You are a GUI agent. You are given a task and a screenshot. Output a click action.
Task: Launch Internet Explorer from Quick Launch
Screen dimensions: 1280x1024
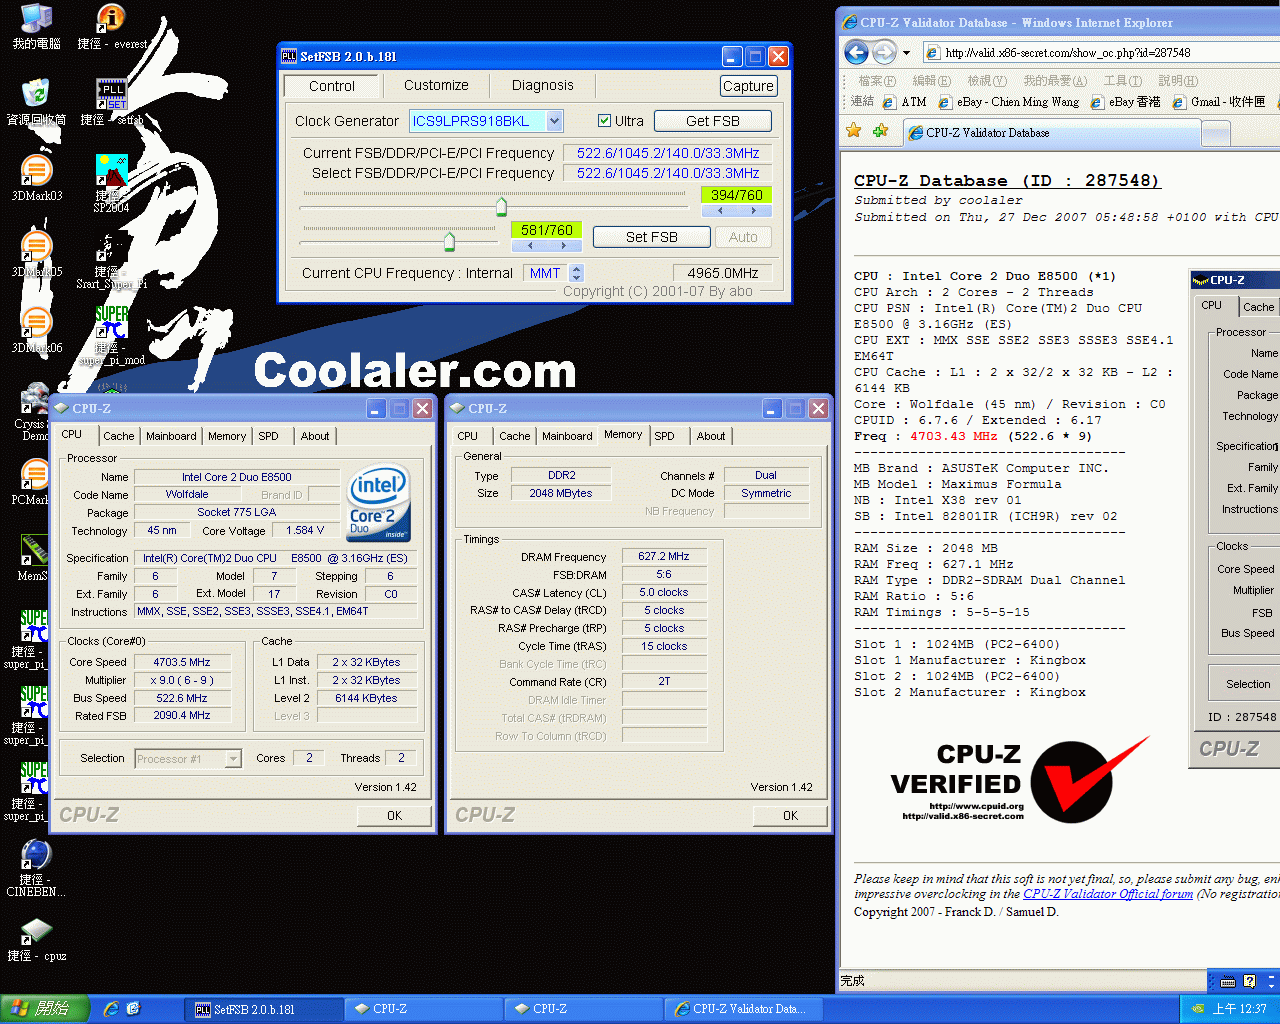tap(111, 1009)
